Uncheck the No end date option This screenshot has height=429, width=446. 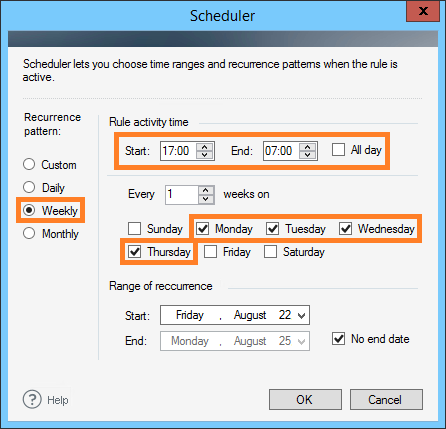coord(338,339)
